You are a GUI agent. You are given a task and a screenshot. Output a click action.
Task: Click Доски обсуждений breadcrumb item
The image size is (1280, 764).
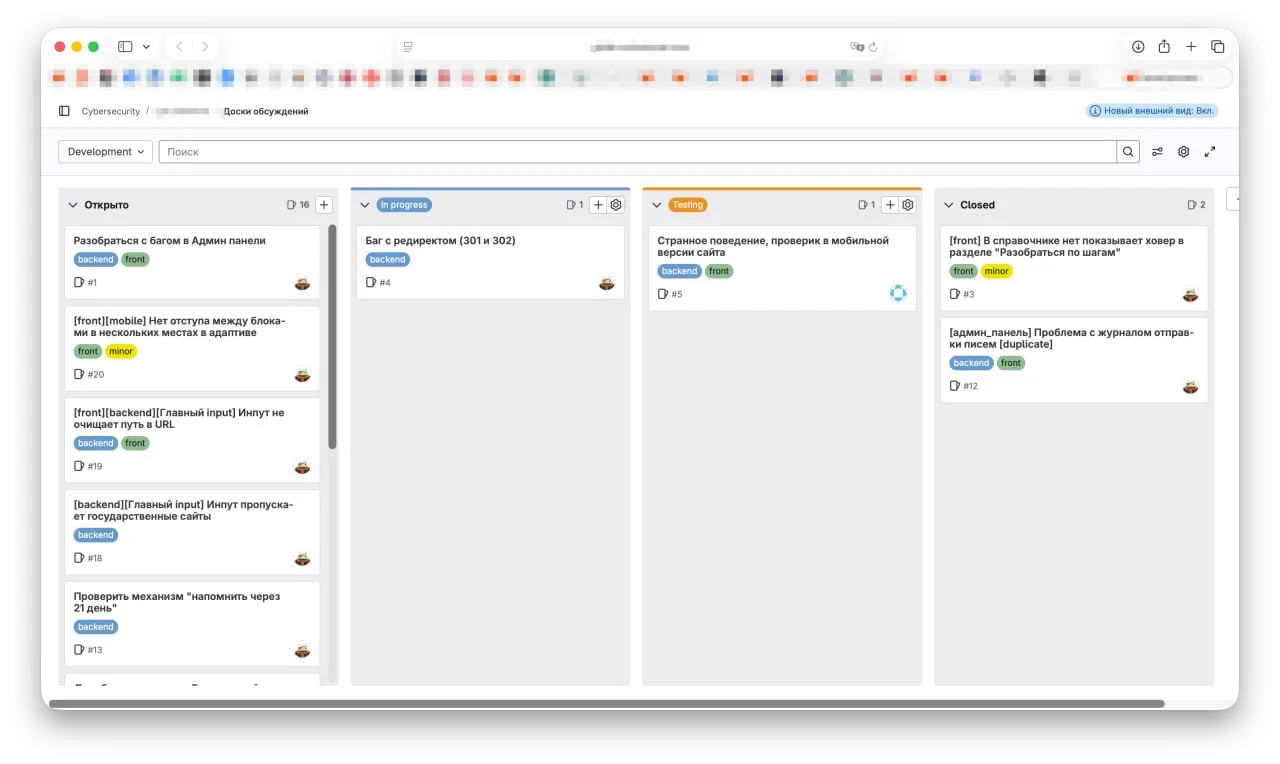(266, 111)
